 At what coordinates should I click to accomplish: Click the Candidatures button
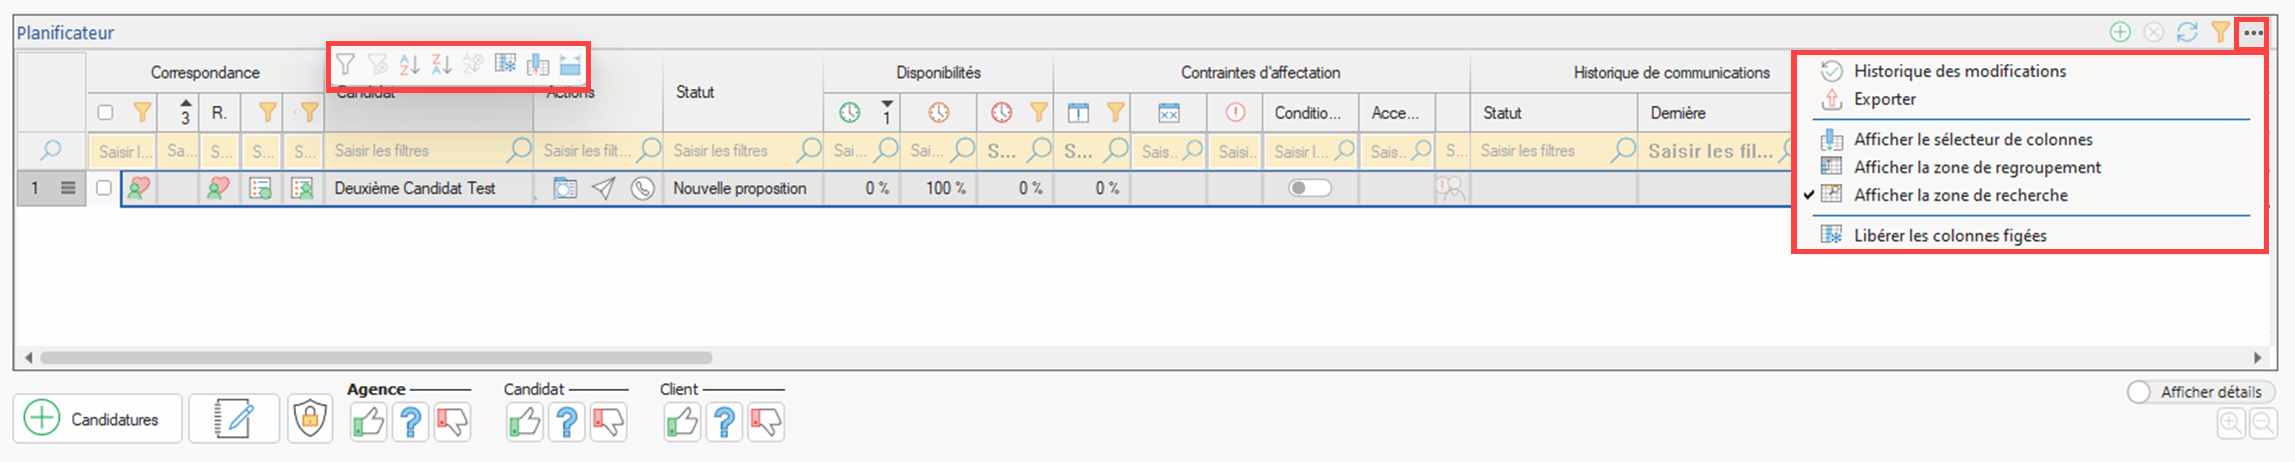(98, 419)
